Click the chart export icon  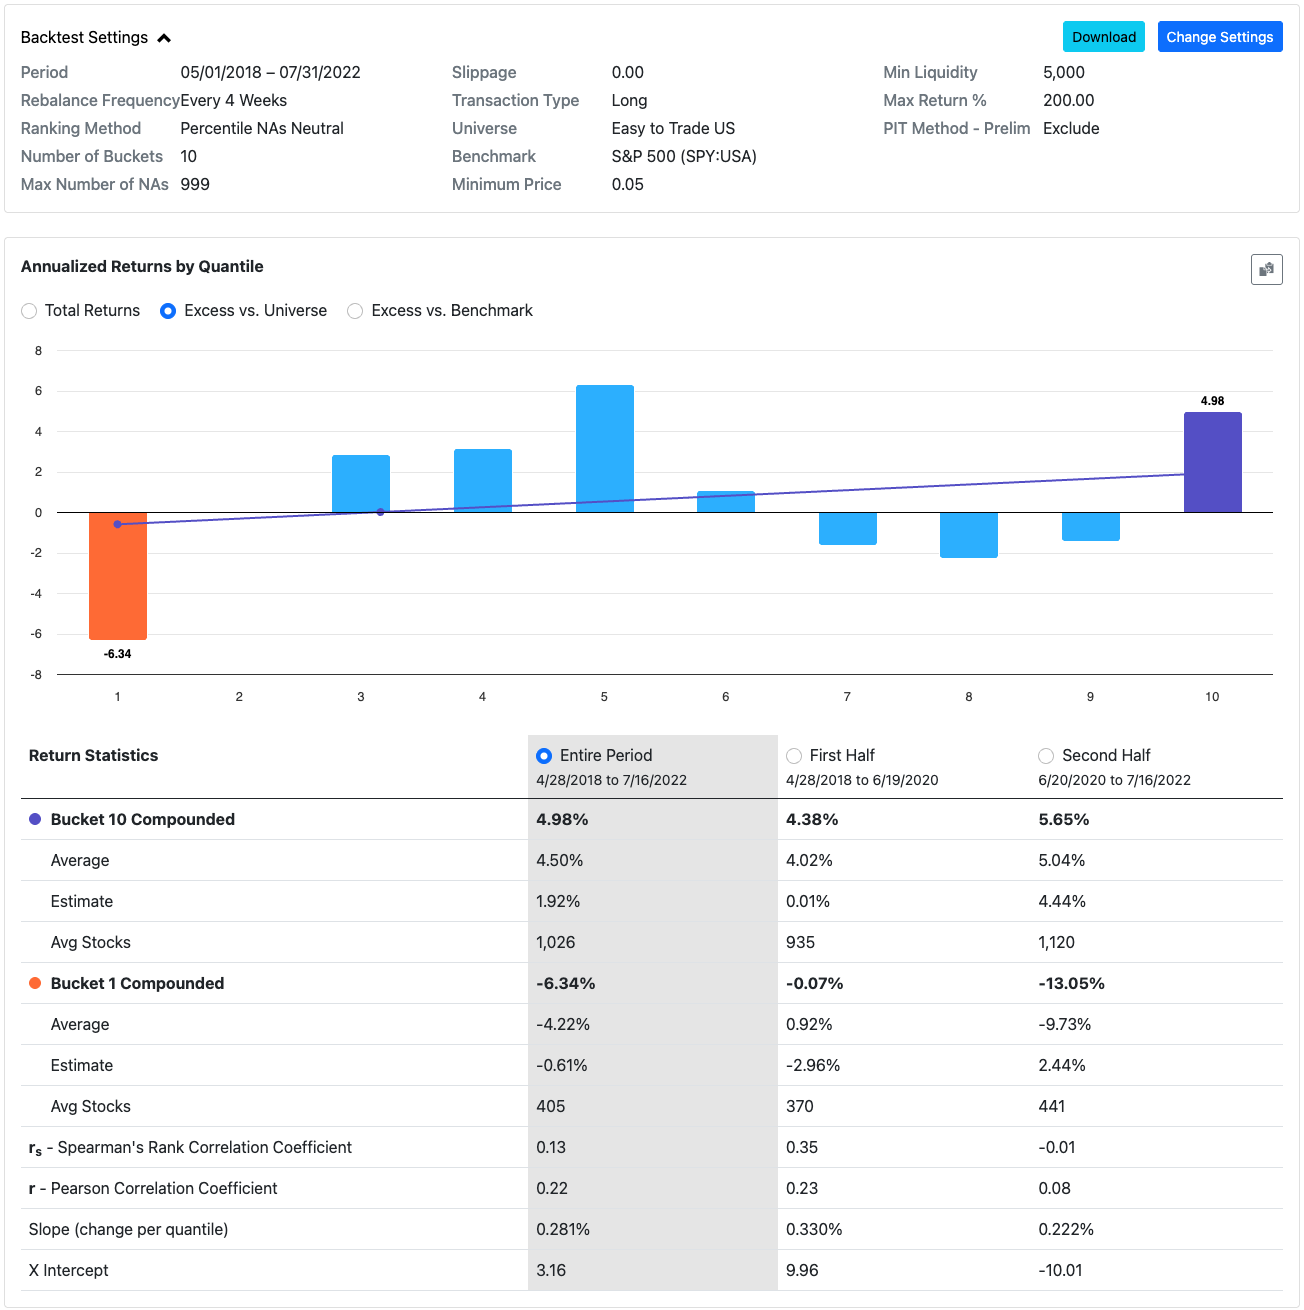pyautogui.click(x=1266, y=269)
